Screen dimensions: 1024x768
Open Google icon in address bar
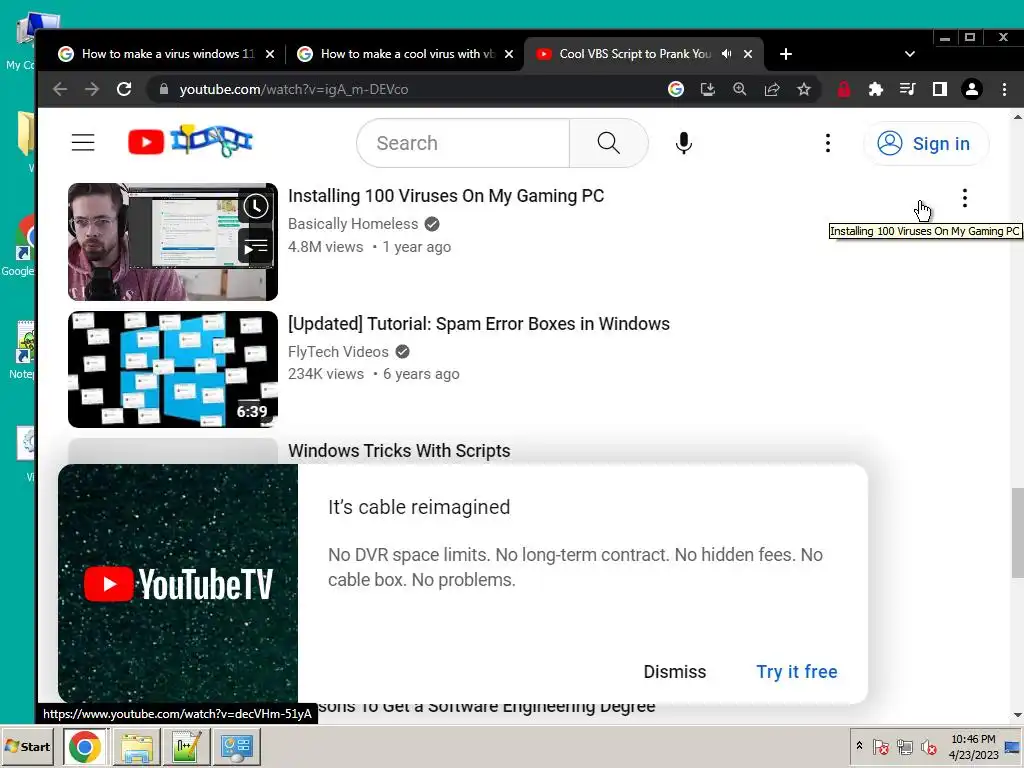point(676,89)
